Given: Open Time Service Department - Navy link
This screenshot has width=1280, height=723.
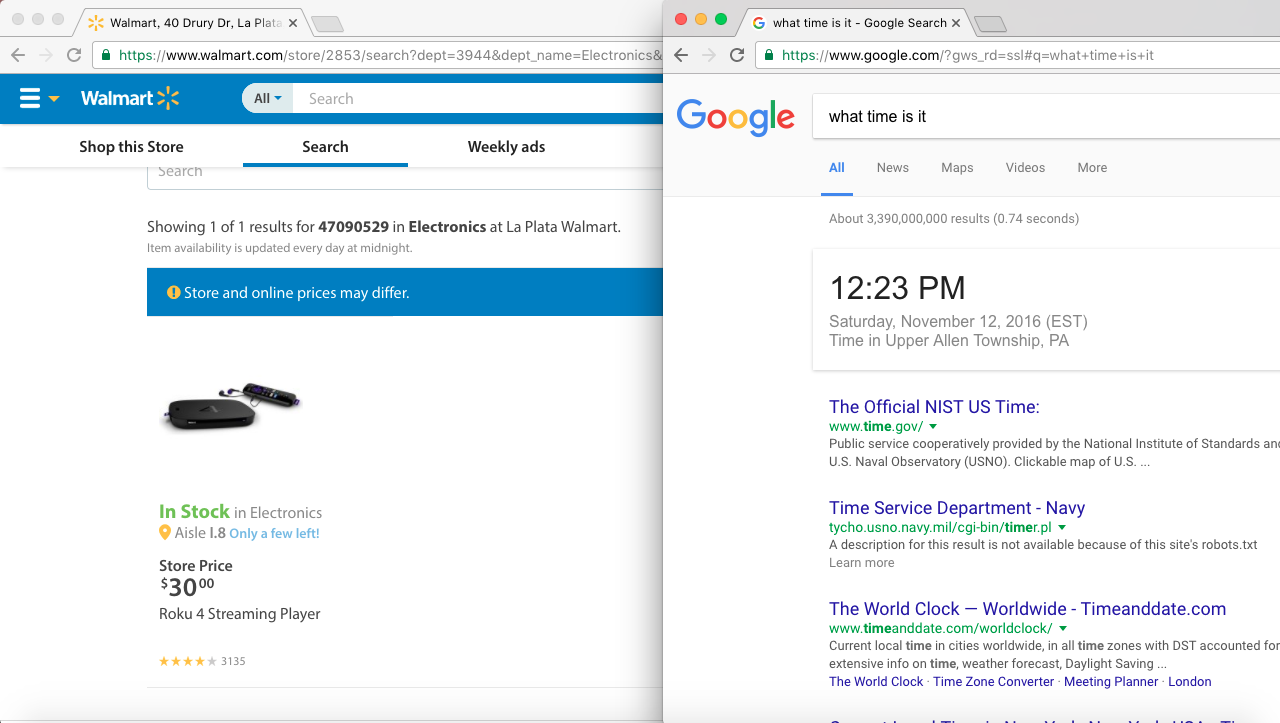Looking at the screenshot, I should [x=957, y=508].
